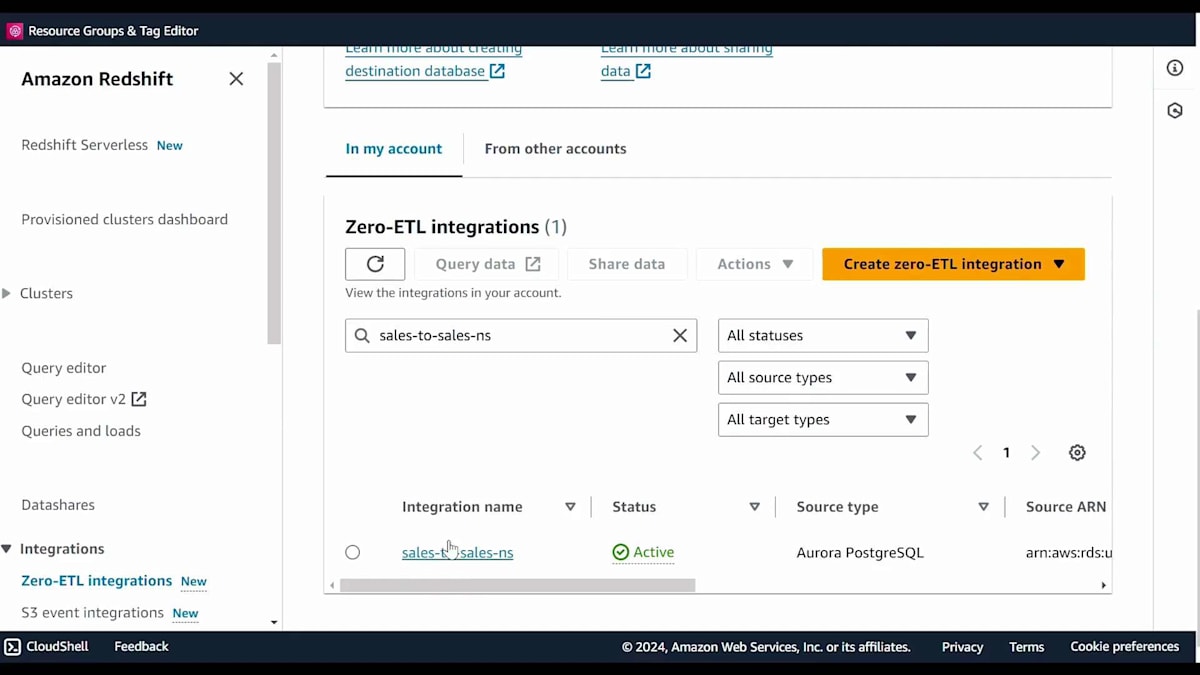Click the sidebar vertical scrollbar thumb
1200x675 pixels.
(274, 204)
